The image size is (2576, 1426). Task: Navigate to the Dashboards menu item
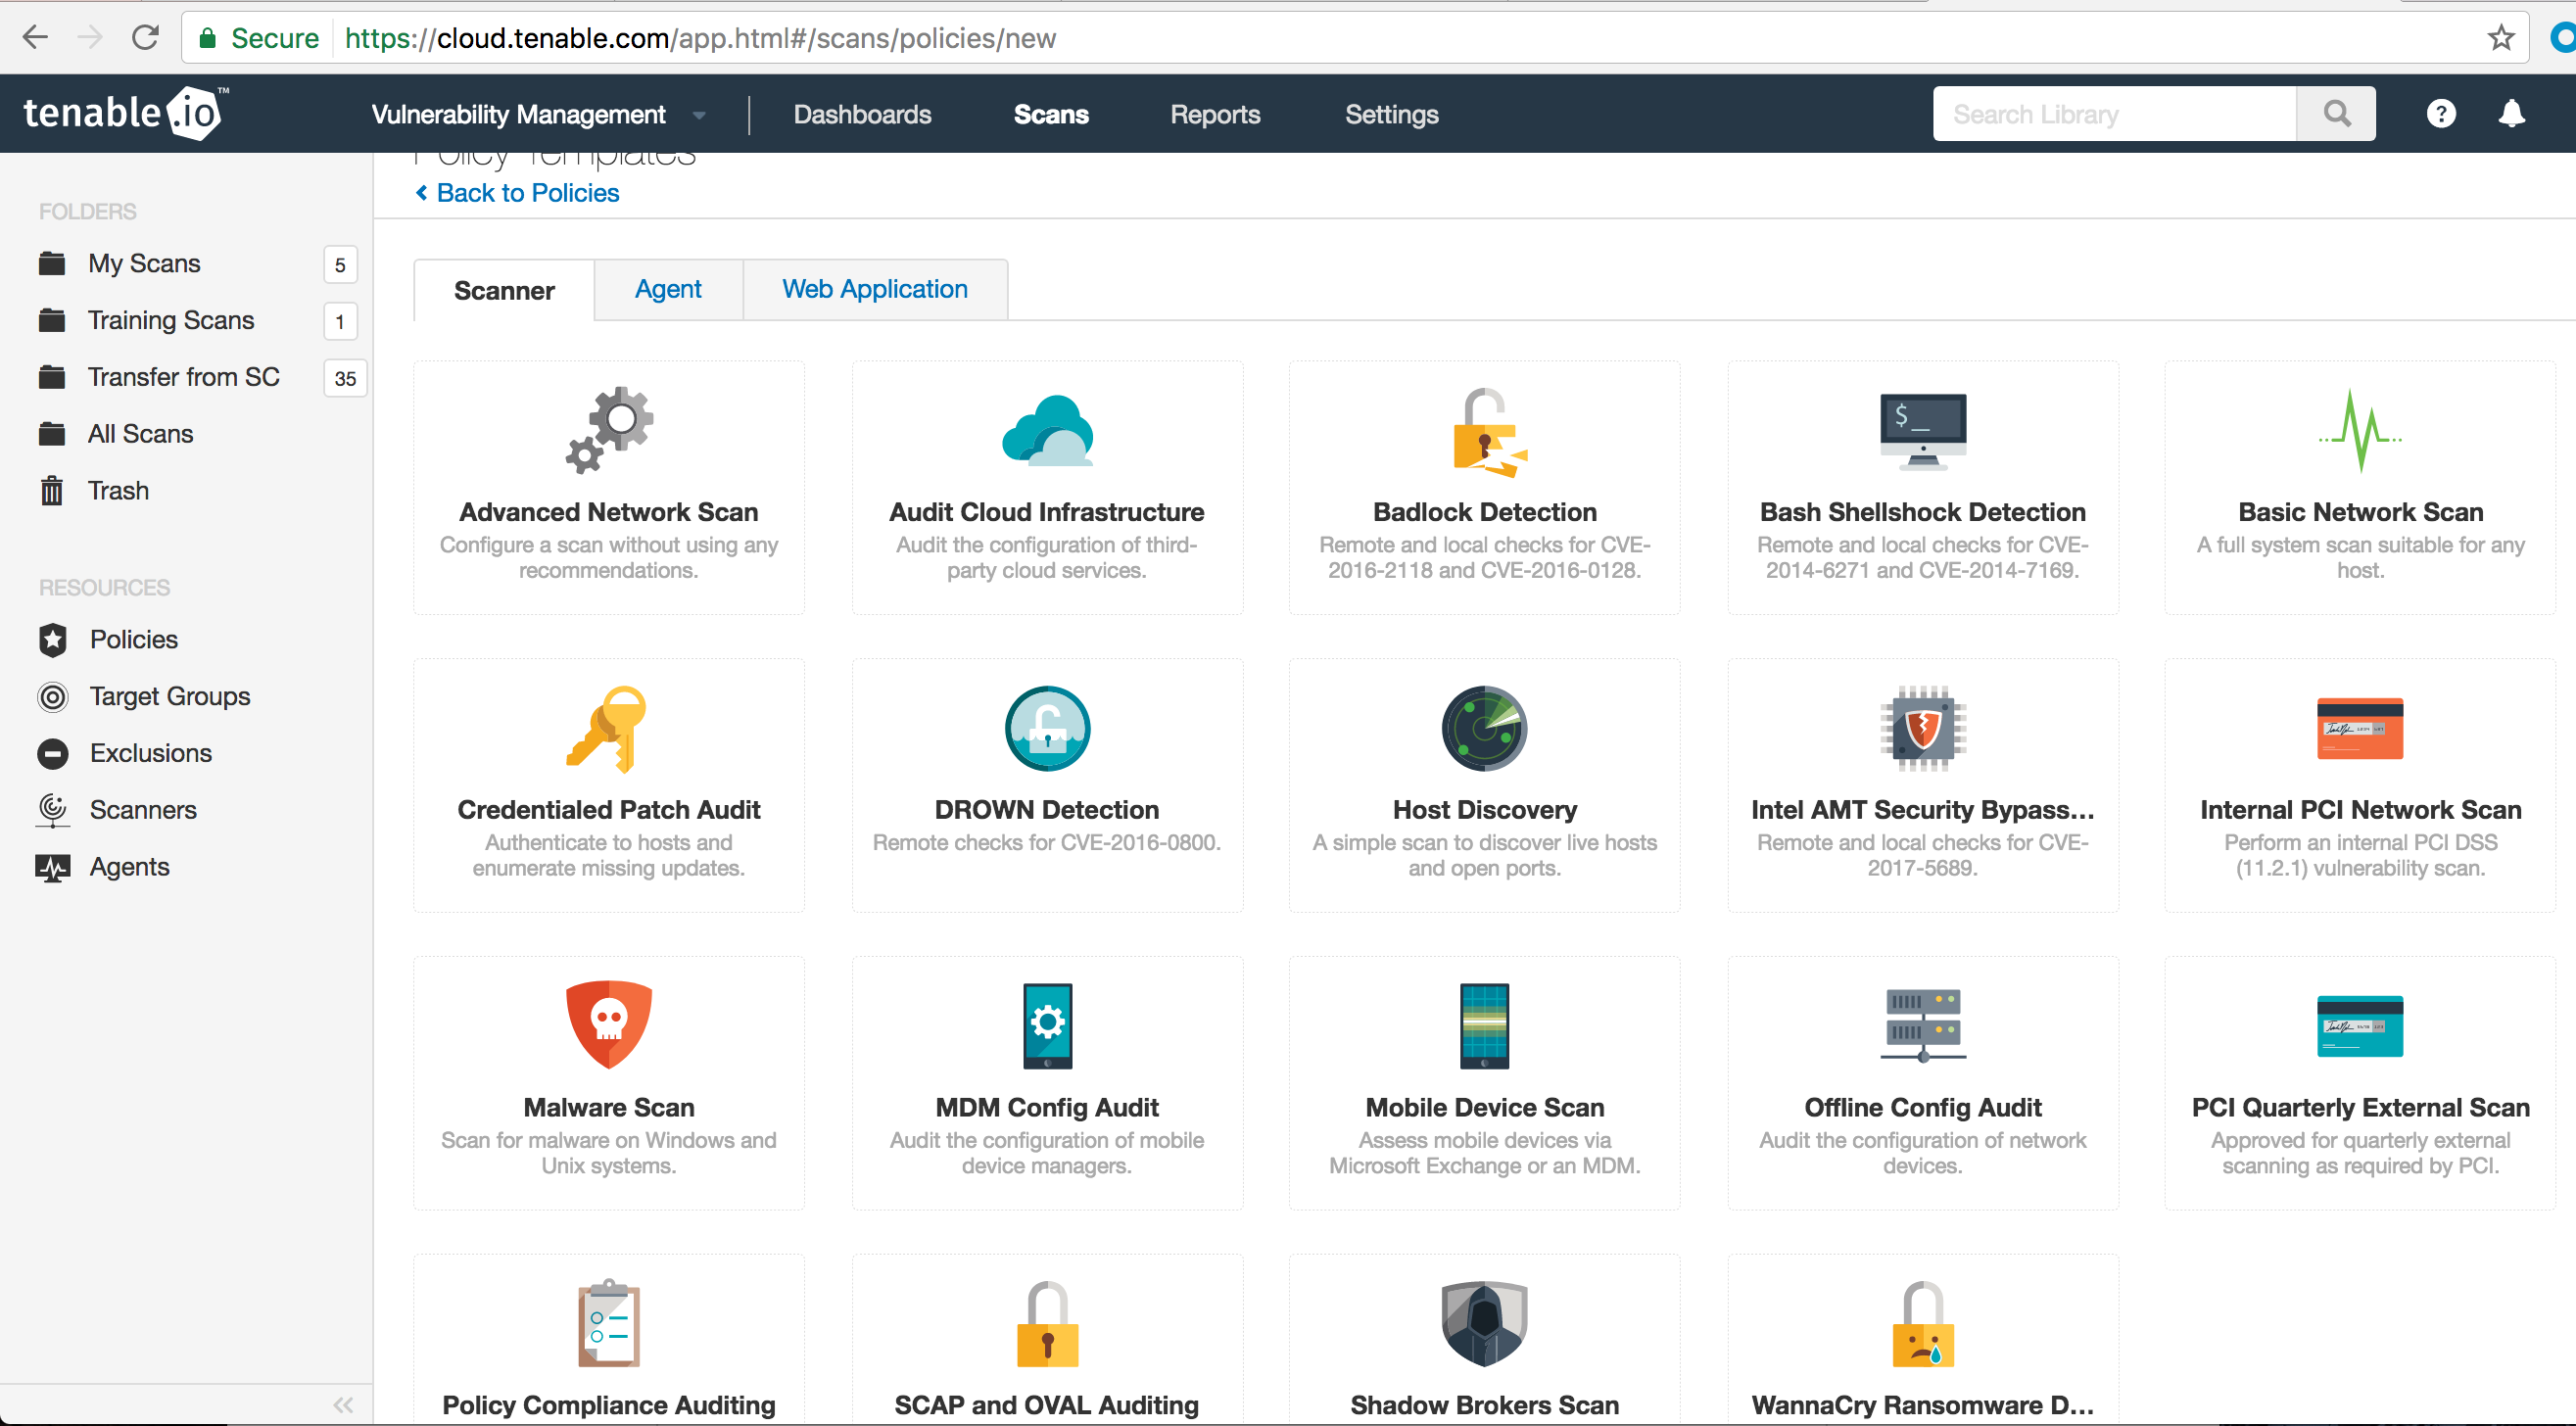point(862,115)
